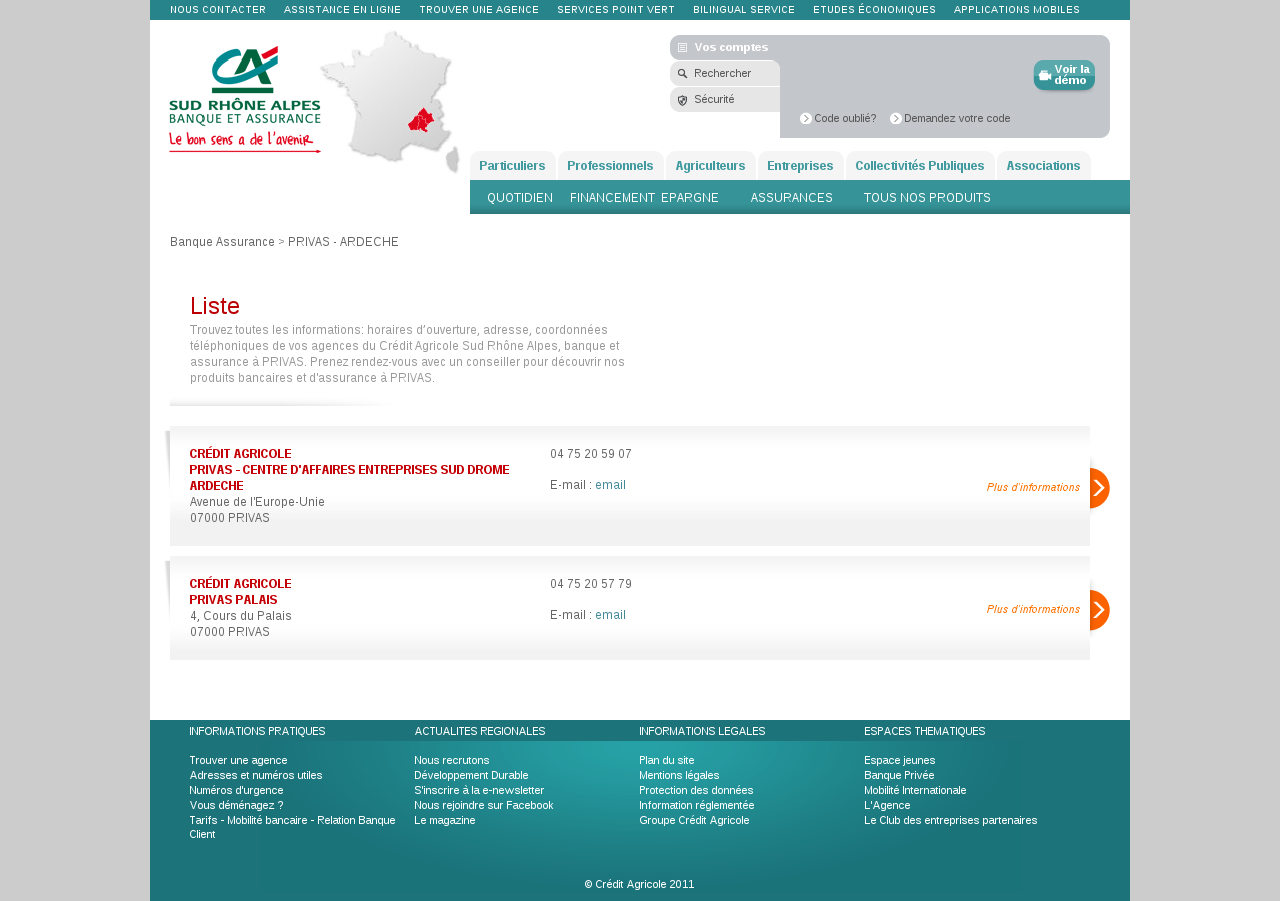Select the Particuliers tab

coord(512,166)
